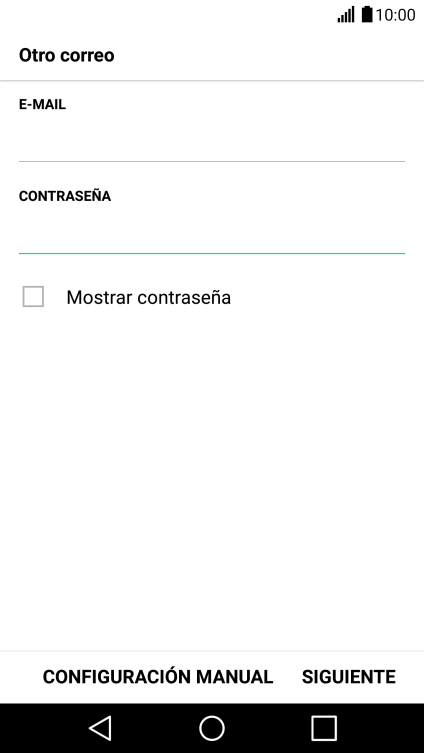Enable the Mostrar contraseña checkbox
The image size is (424, 753).
pos(33,296)
